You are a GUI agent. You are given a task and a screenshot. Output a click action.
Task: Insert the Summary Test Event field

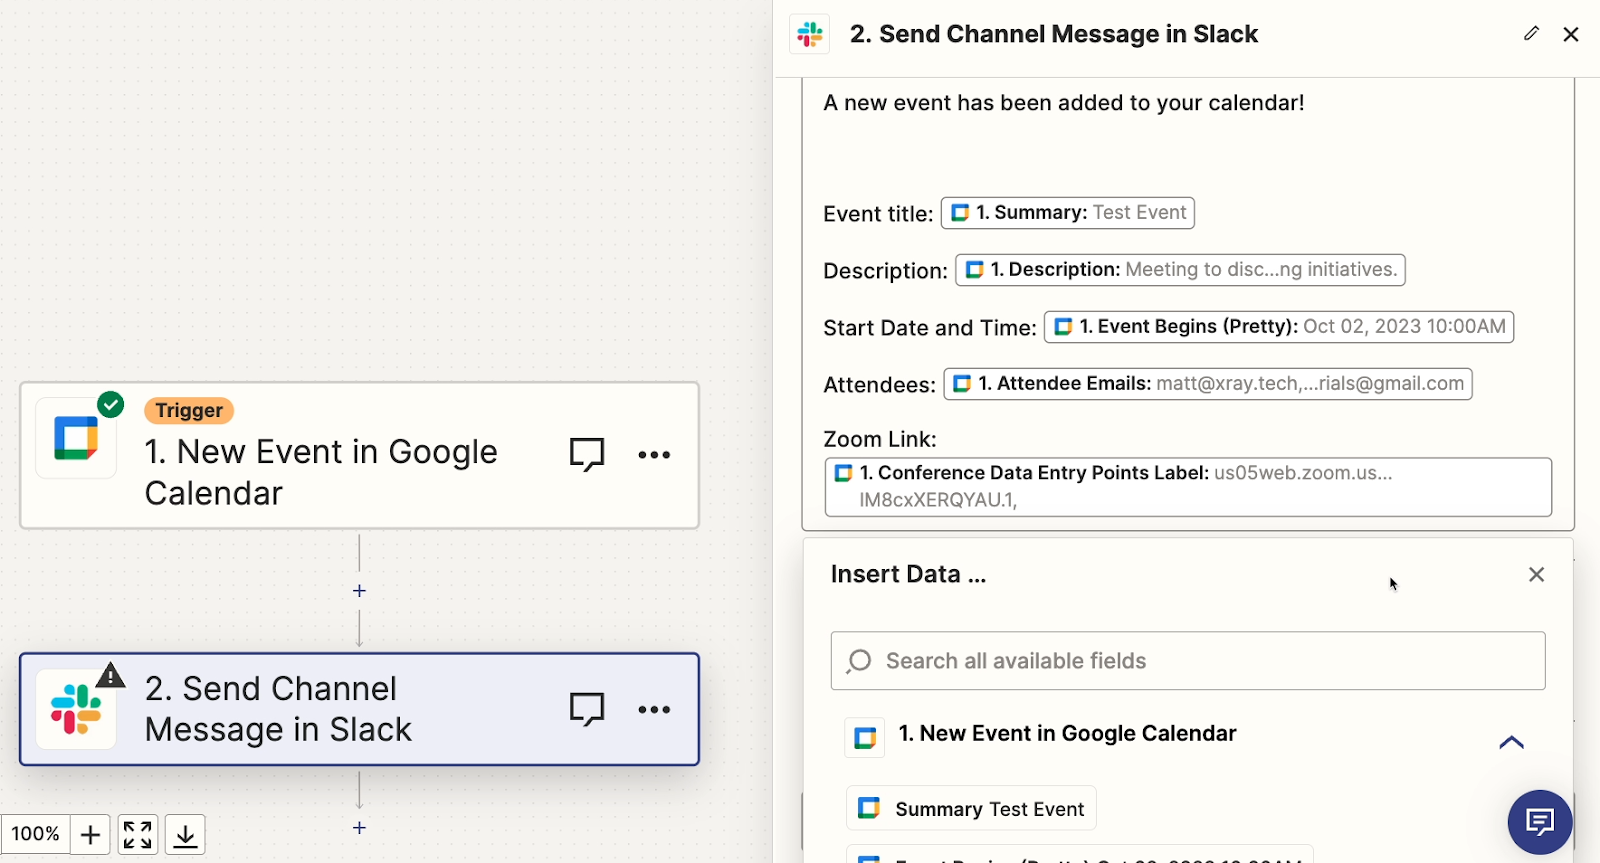pyautogui.click(x=971, y=808)
